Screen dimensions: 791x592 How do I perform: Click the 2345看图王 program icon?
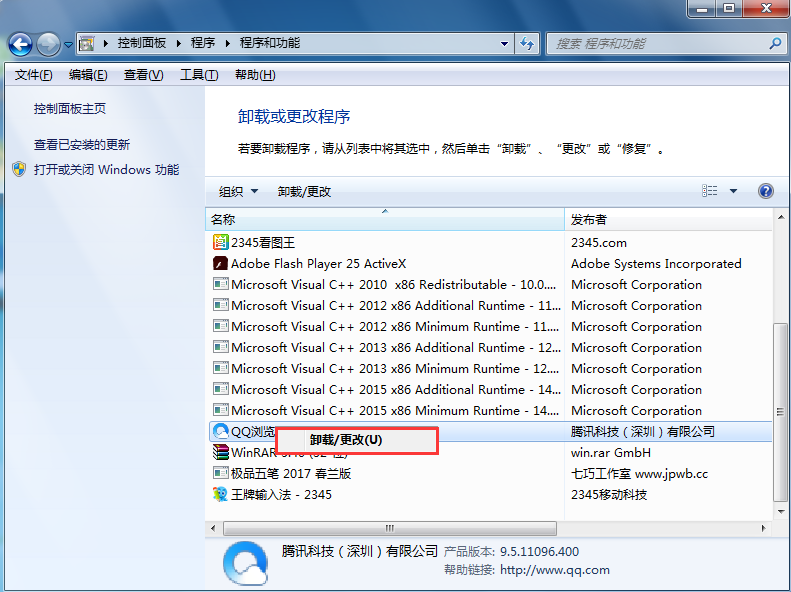click(x=220, y=243)
